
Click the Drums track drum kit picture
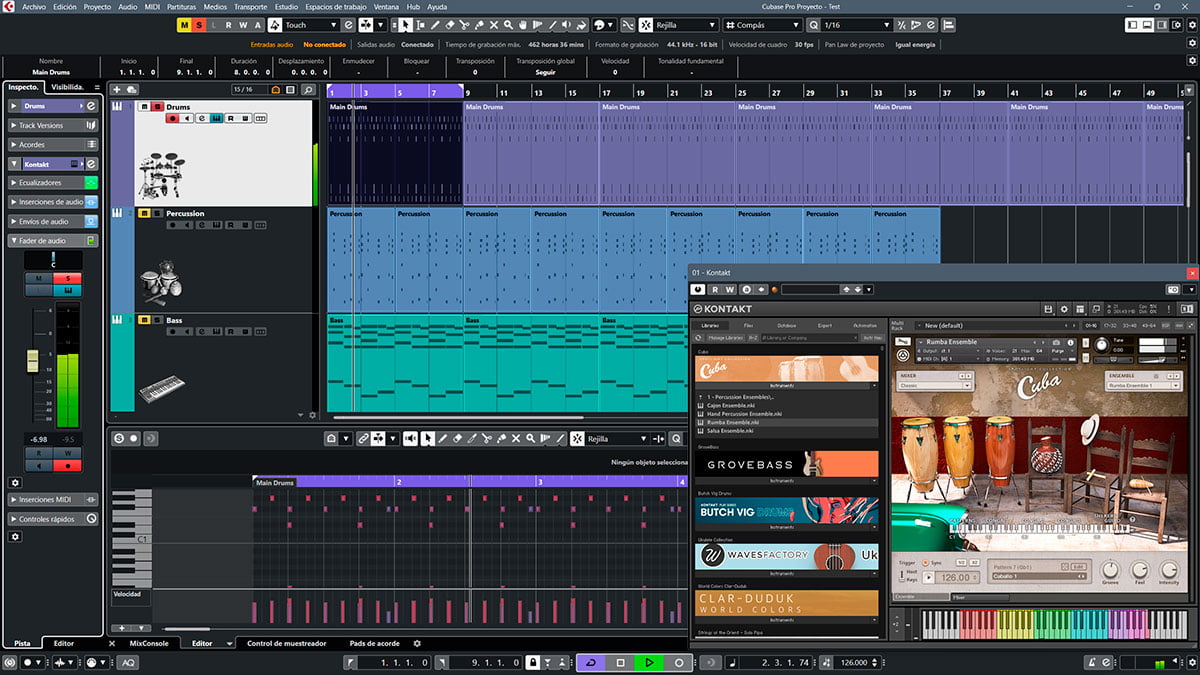(x=162, y=174)
